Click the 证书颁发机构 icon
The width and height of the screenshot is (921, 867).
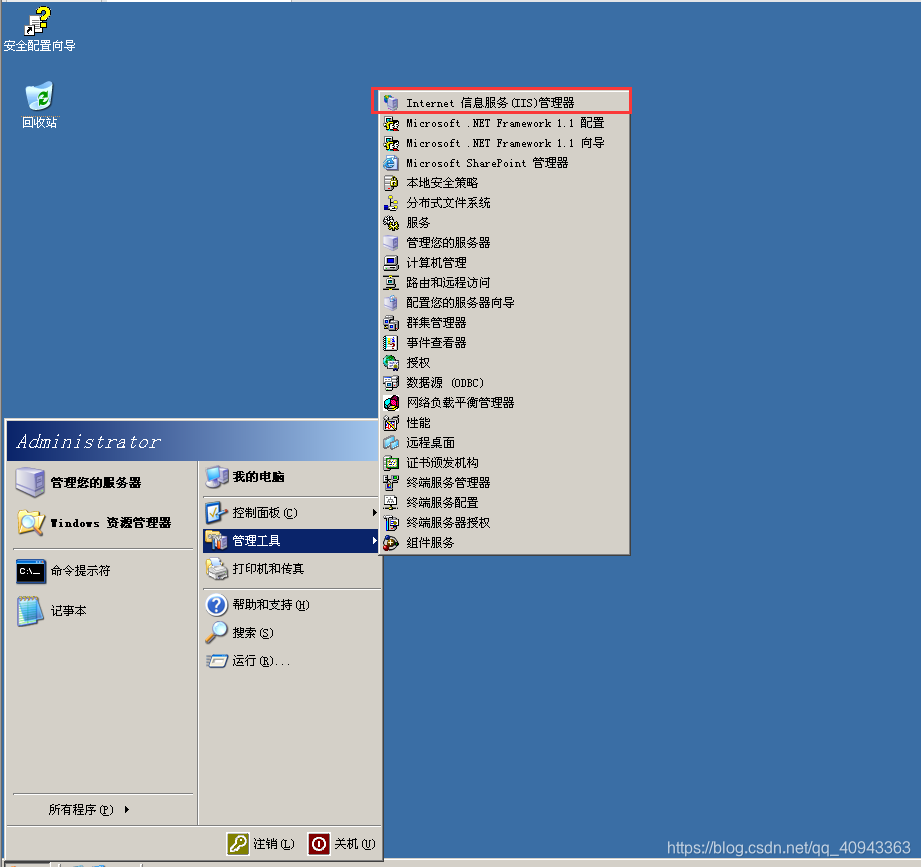tap(391, 463)
